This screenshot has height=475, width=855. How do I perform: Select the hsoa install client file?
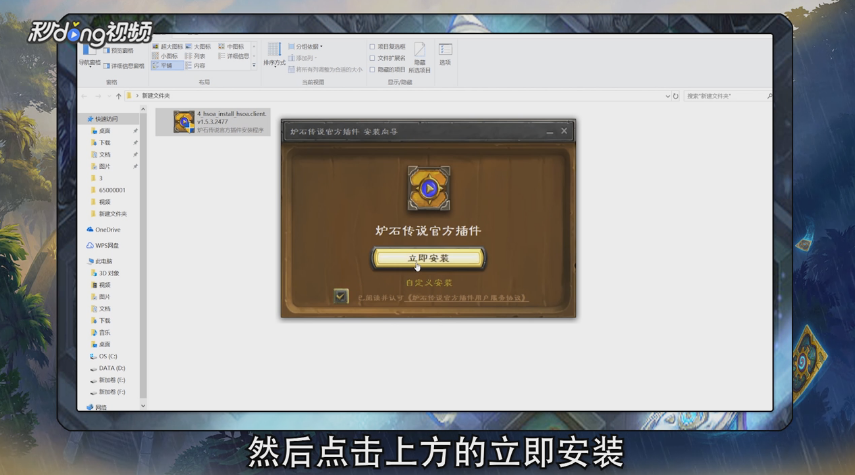[x=213, y=122]
